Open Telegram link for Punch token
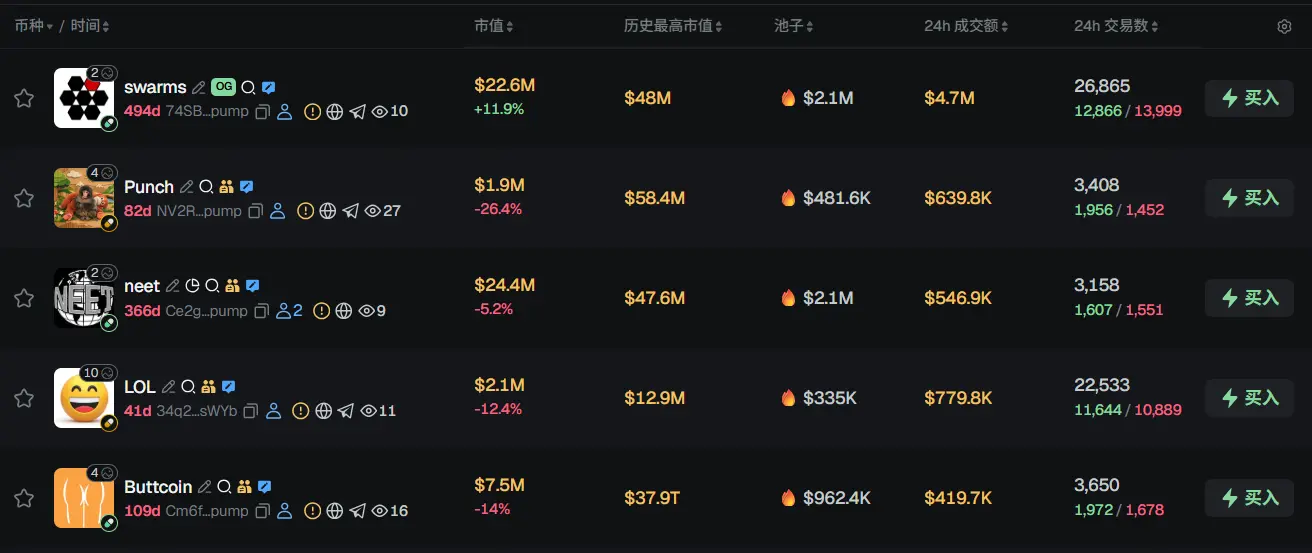The image size is (1312, 553). (x=350, y=211)
